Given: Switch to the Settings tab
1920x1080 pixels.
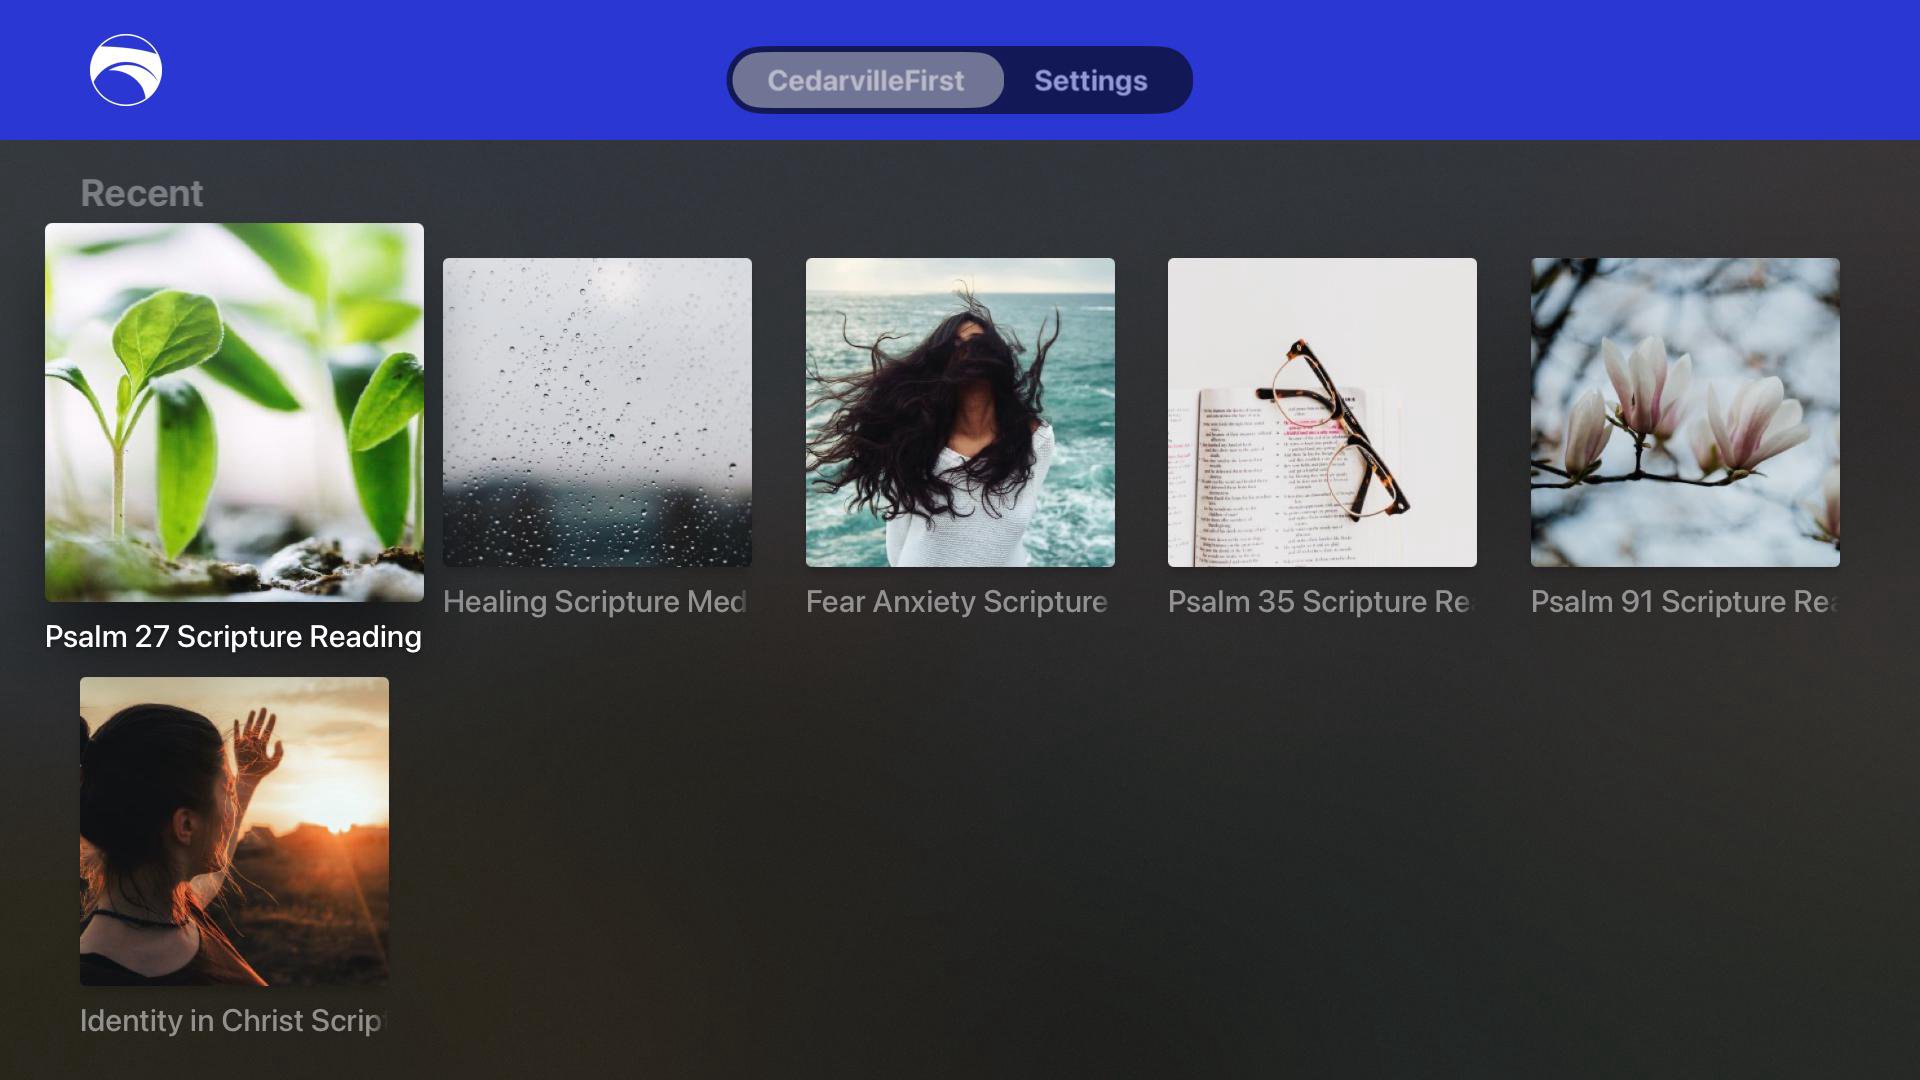Looking at the screenshot, I should tap(1090, 80).
